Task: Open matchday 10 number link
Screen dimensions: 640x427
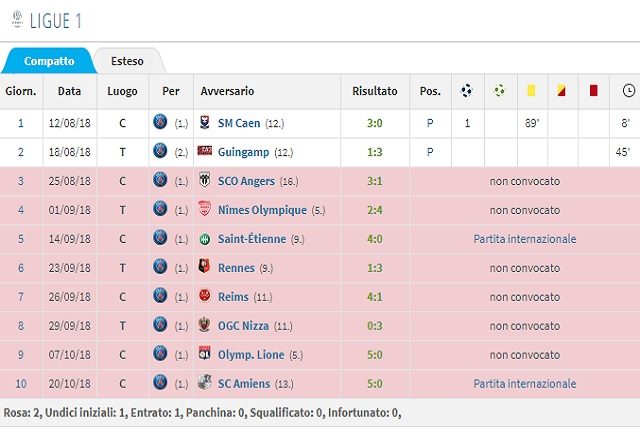Action: (21, 384)
